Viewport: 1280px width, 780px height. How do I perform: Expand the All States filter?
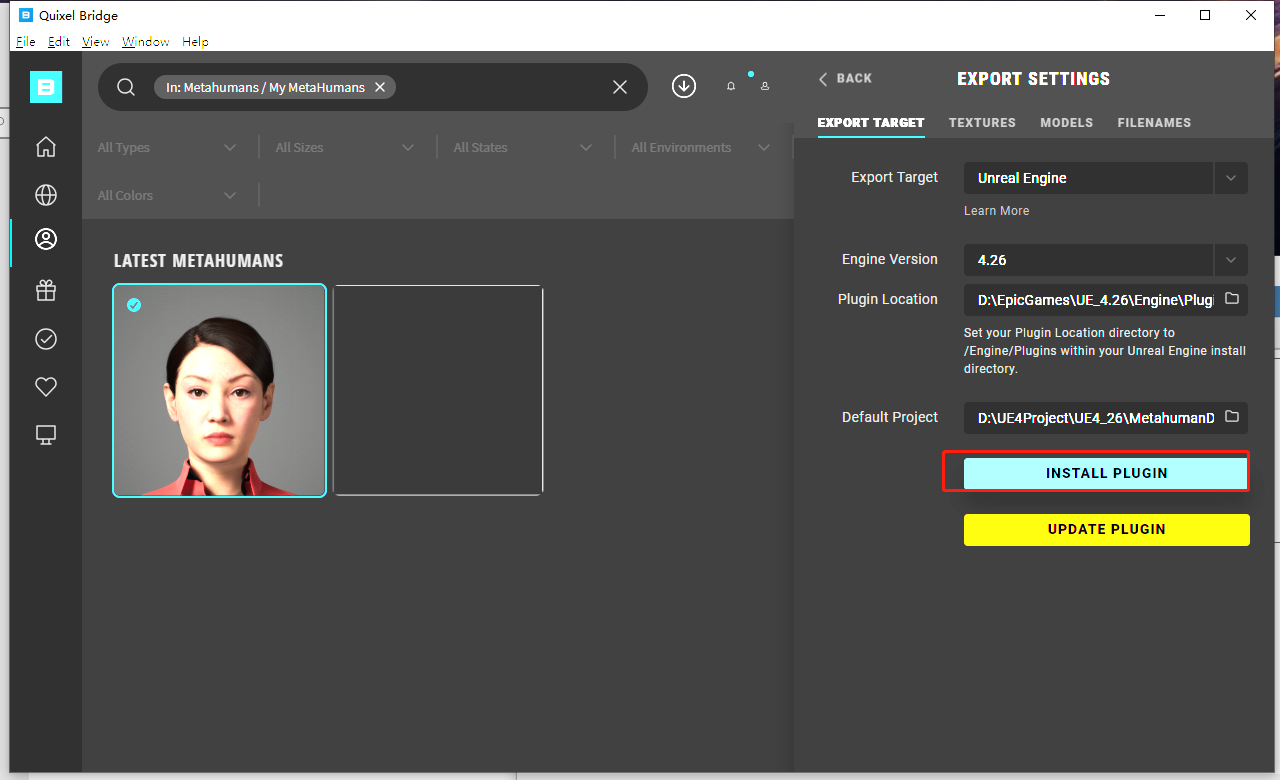click(523, 147)
